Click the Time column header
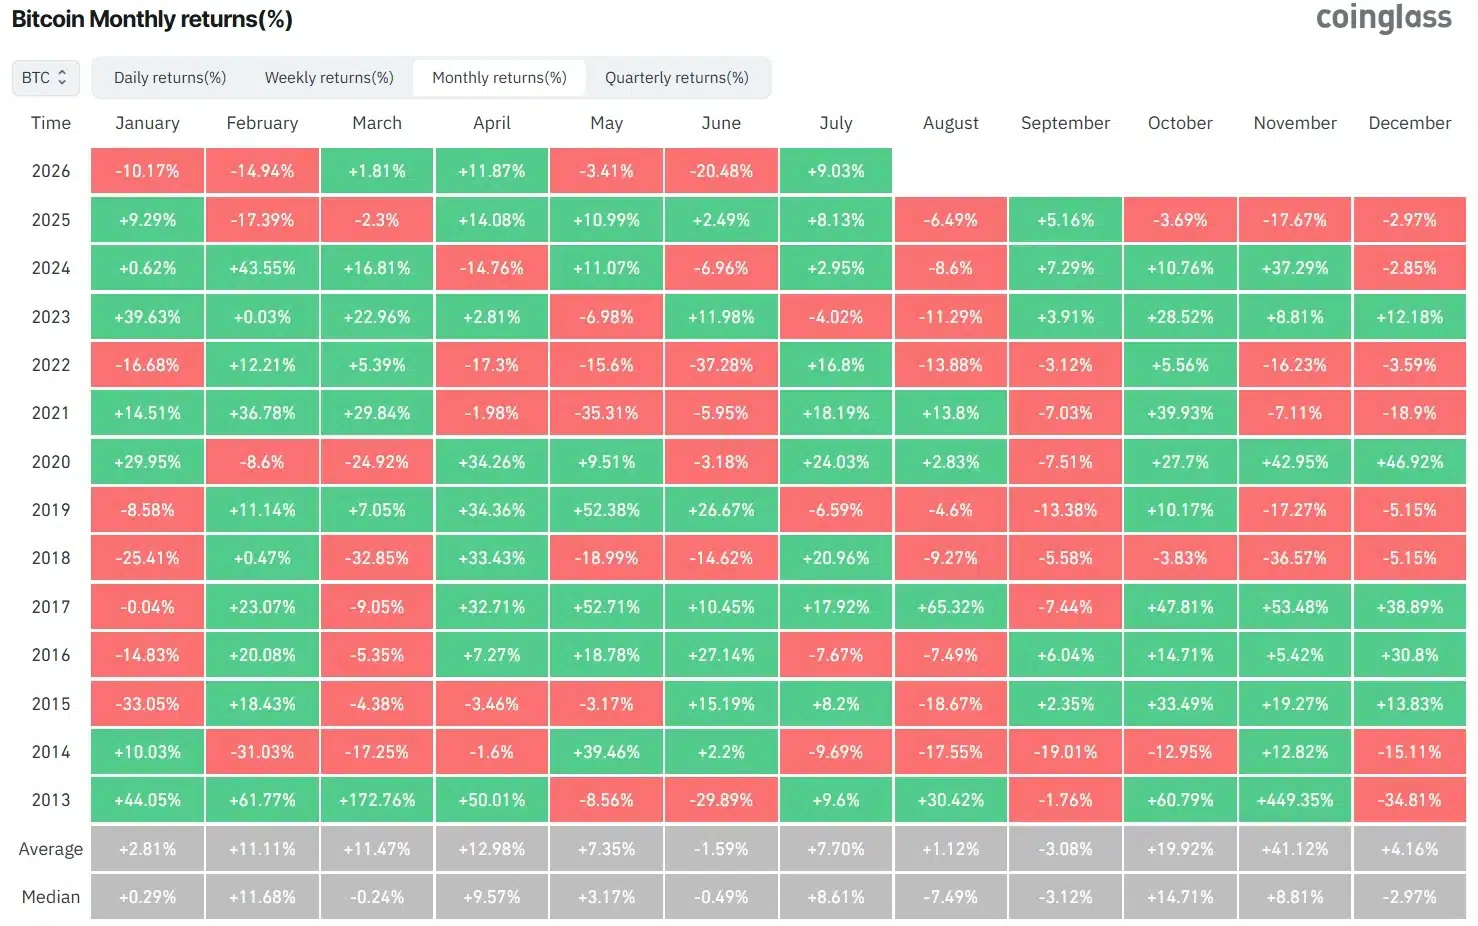1478x926 pixels. pos(51,123)
